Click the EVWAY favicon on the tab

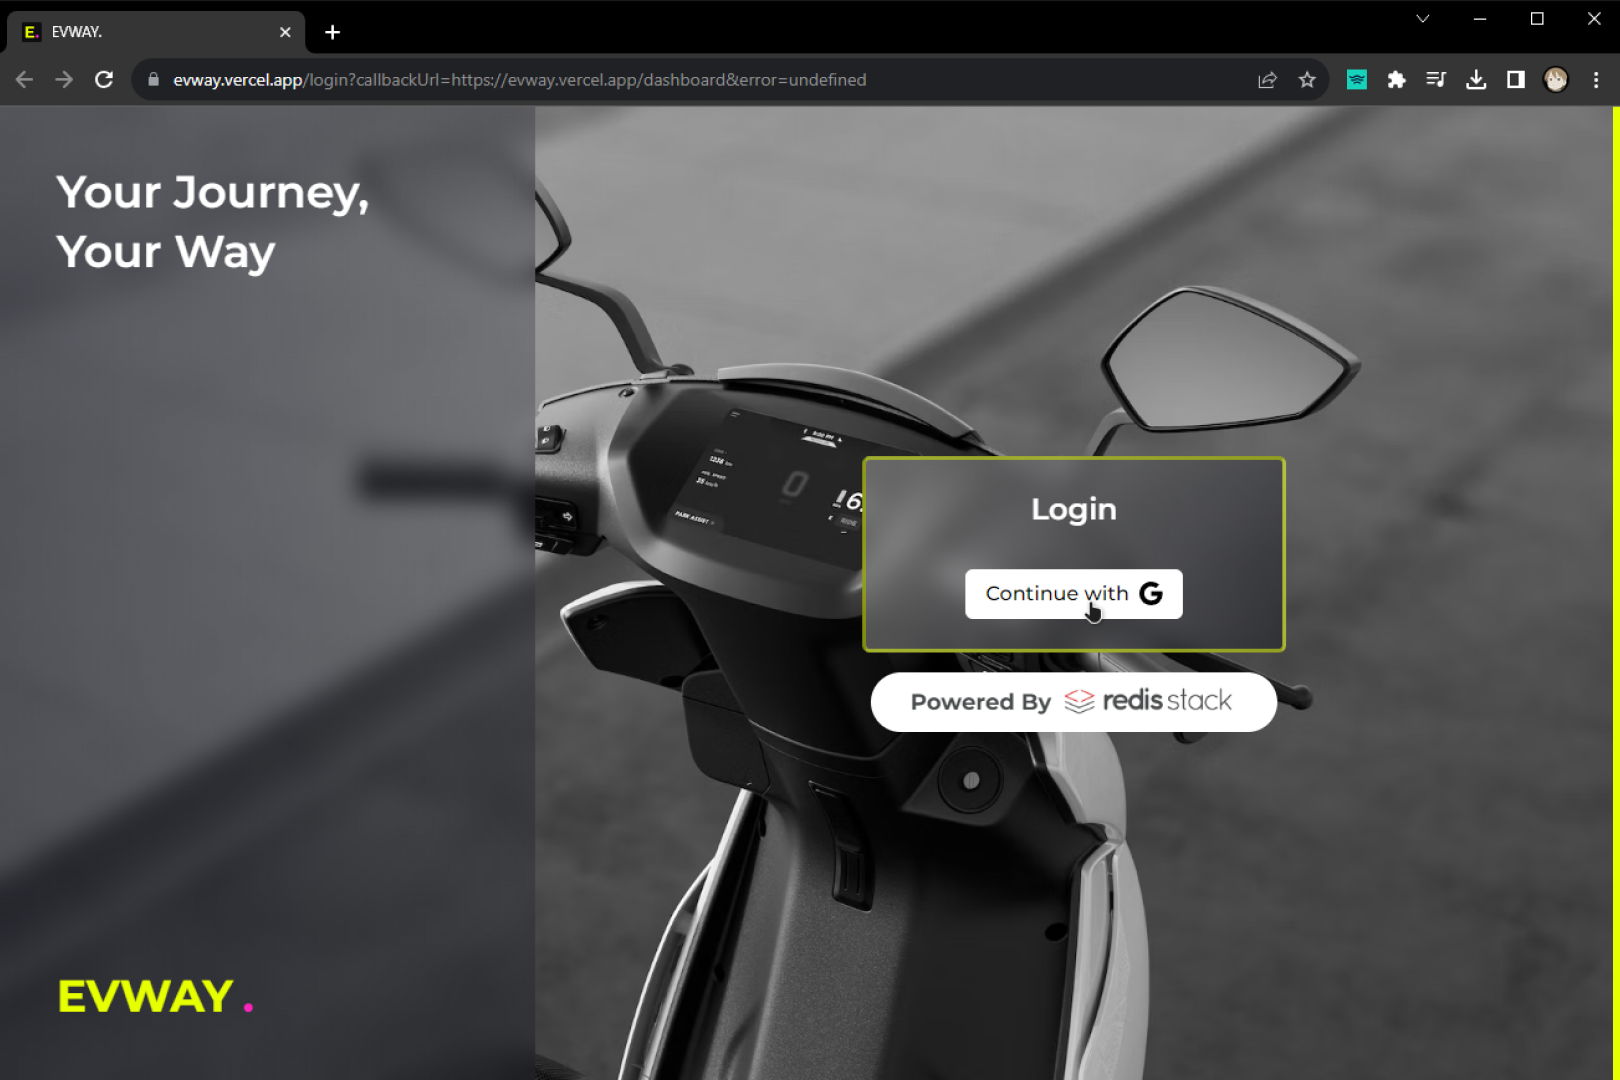pyautogui.click(x=31, y=31)
